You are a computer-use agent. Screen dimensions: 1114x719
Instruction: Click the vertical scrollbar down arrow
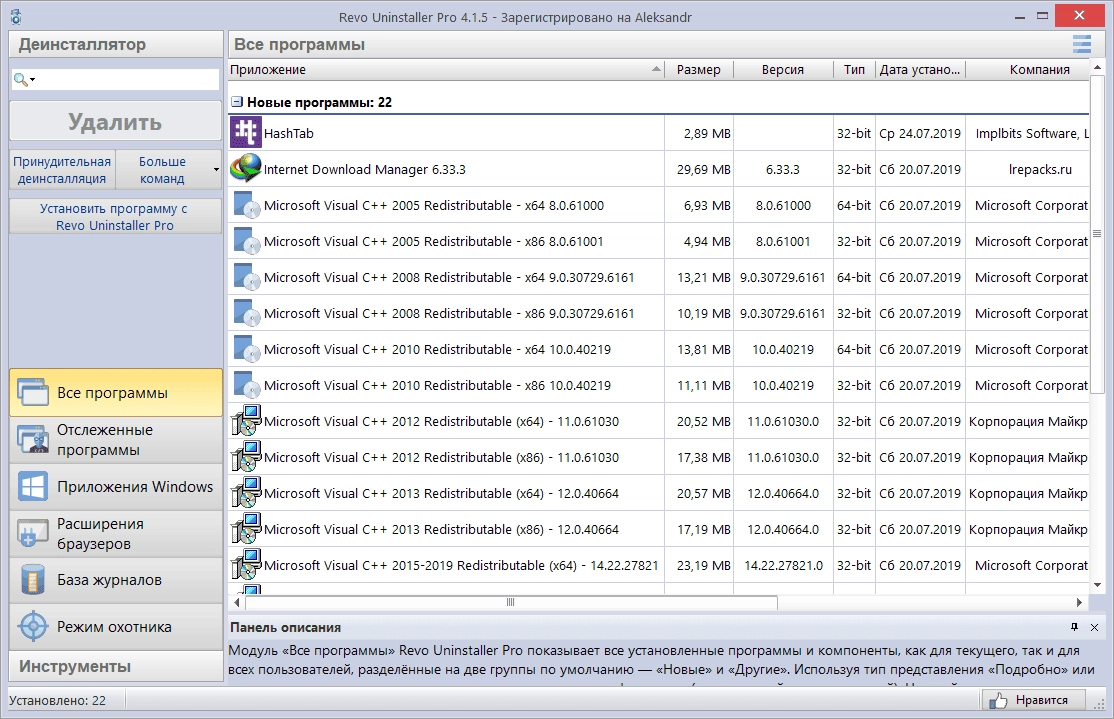click(x=1098, y=585)
